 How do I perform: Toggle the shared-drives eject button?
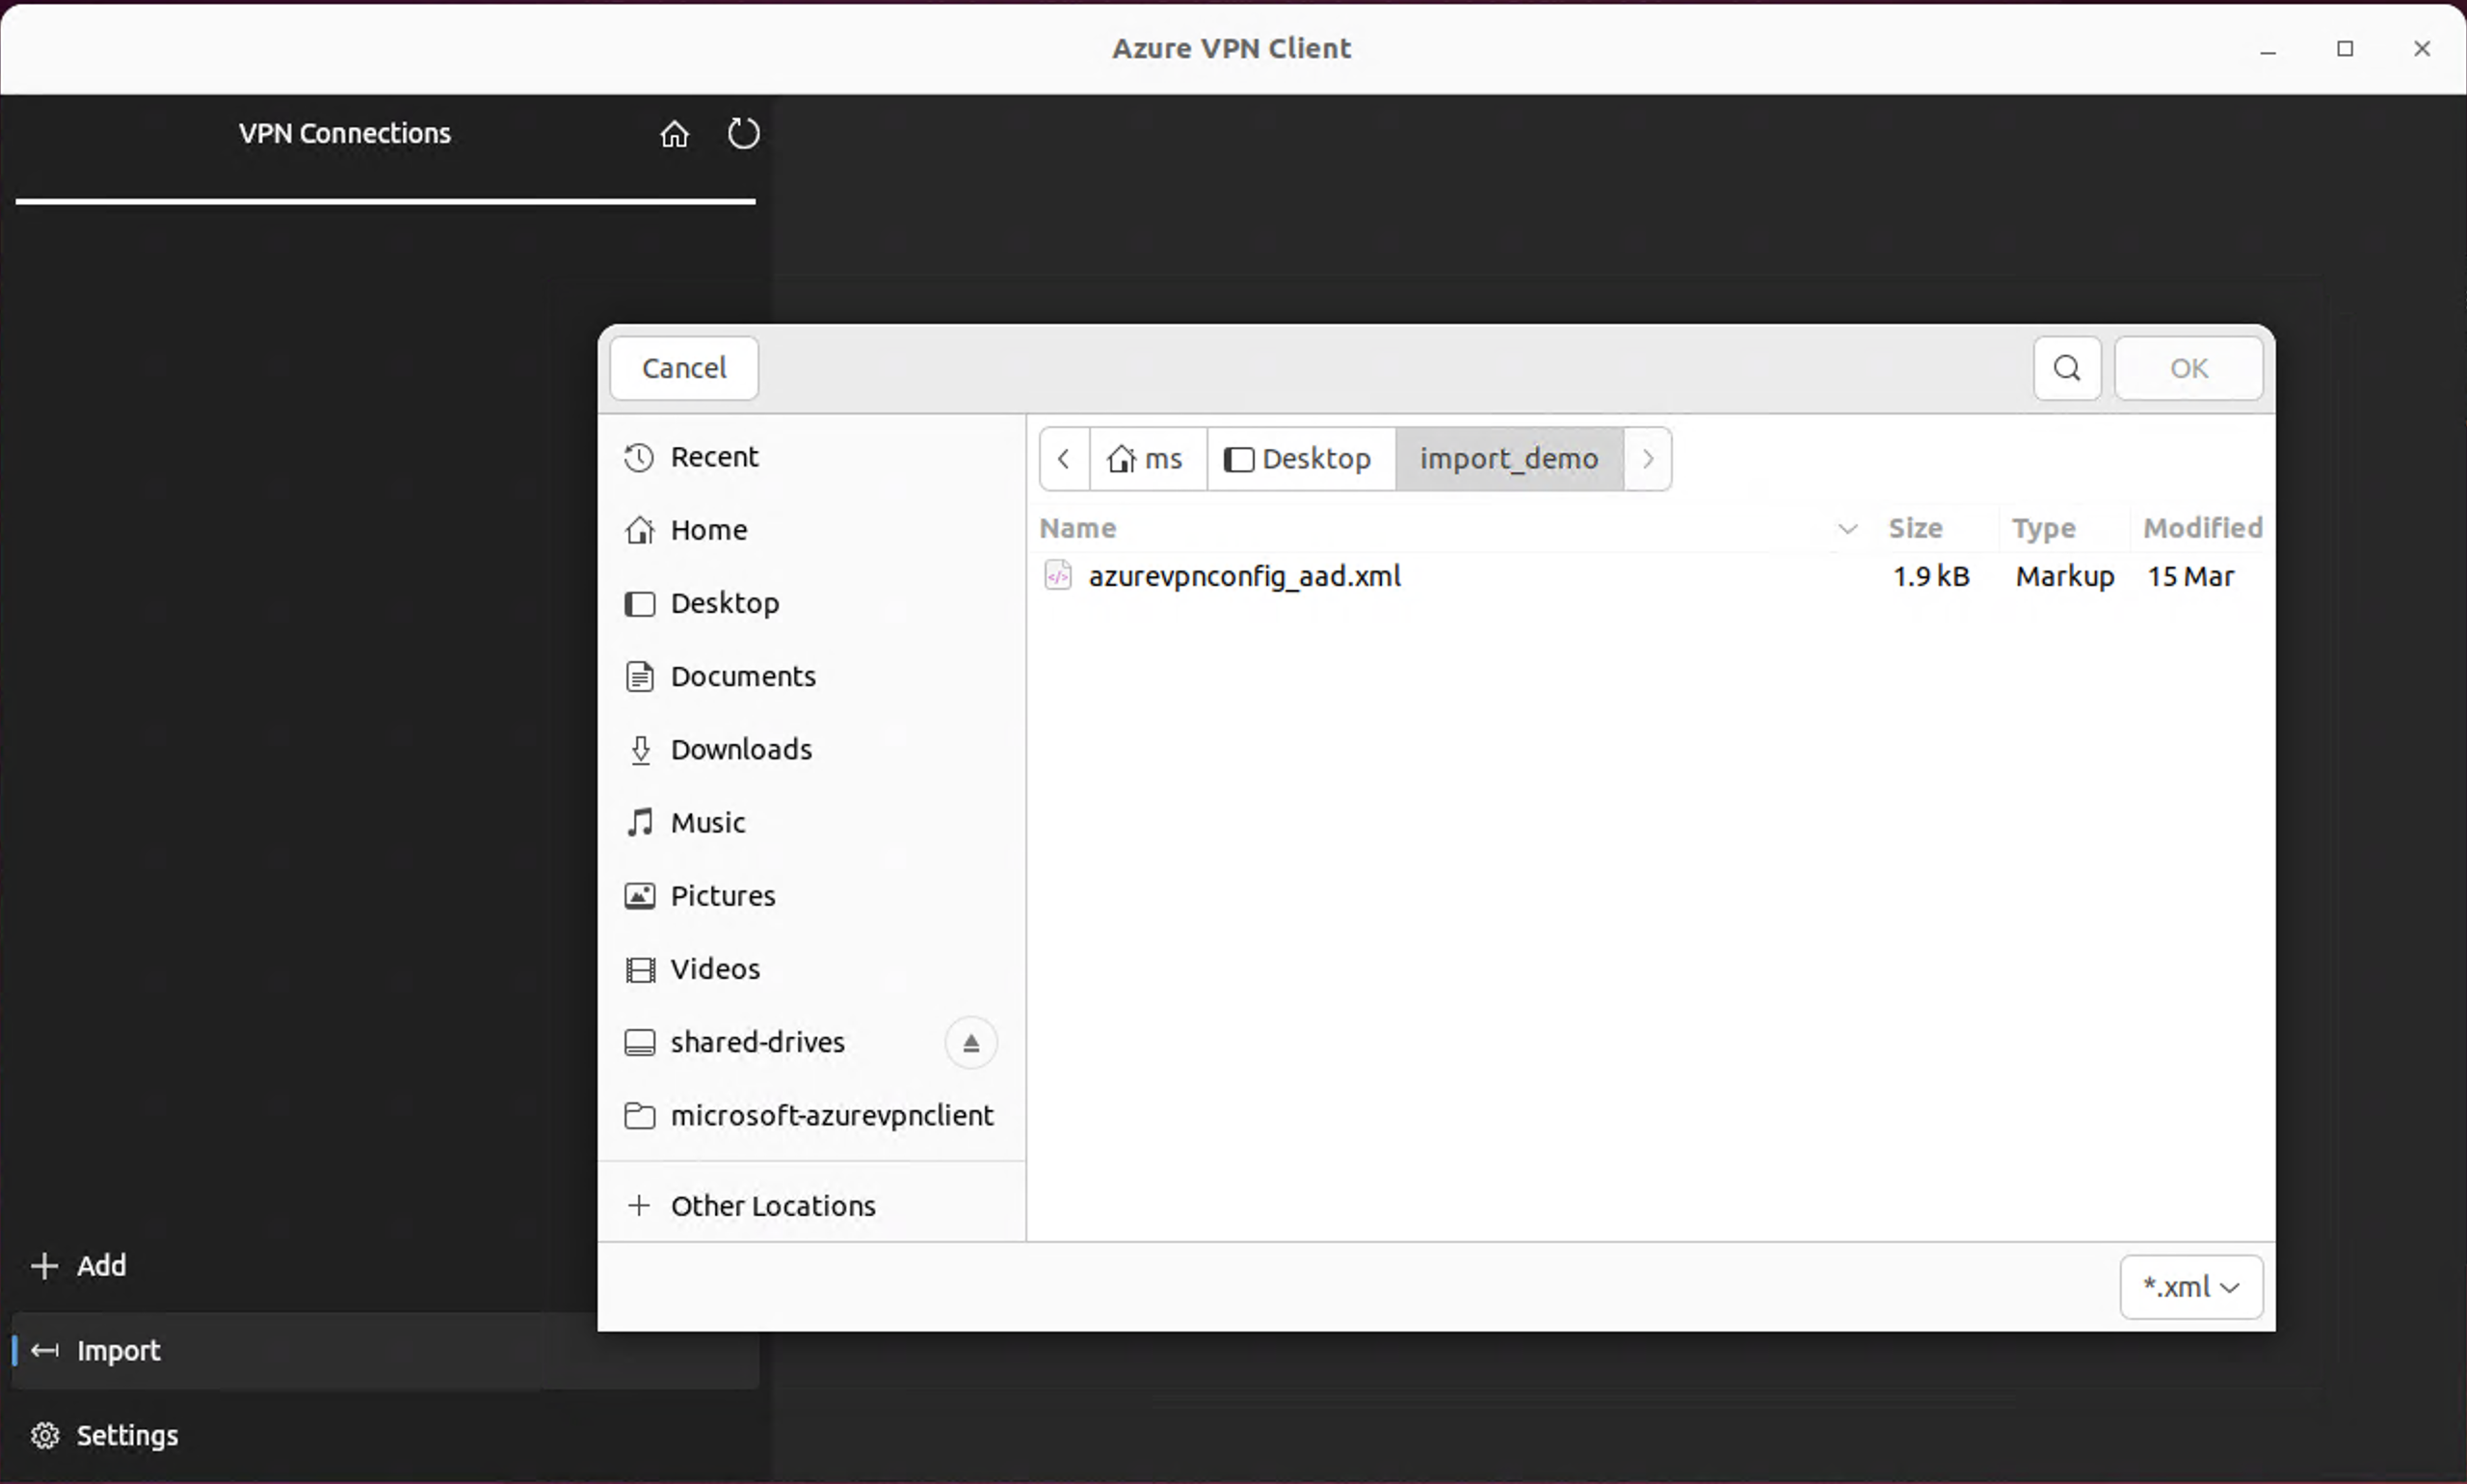coord(971,1042)
